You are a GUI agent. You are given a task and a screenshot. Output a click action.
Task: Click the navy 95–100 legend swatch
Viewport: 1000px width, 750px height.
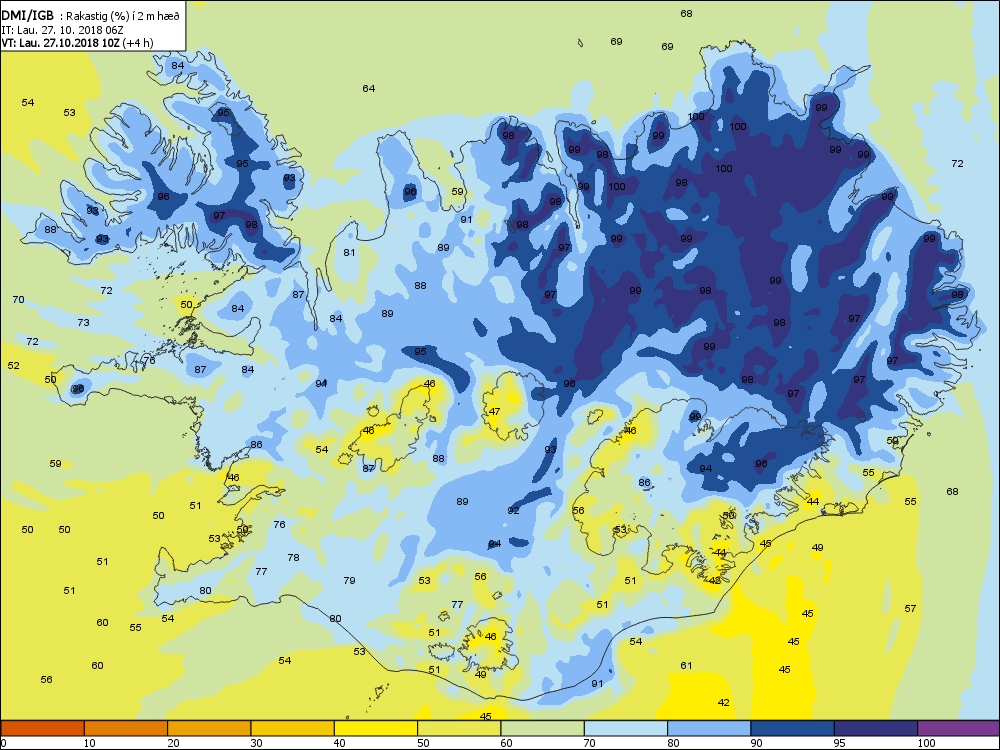point(876,728)
